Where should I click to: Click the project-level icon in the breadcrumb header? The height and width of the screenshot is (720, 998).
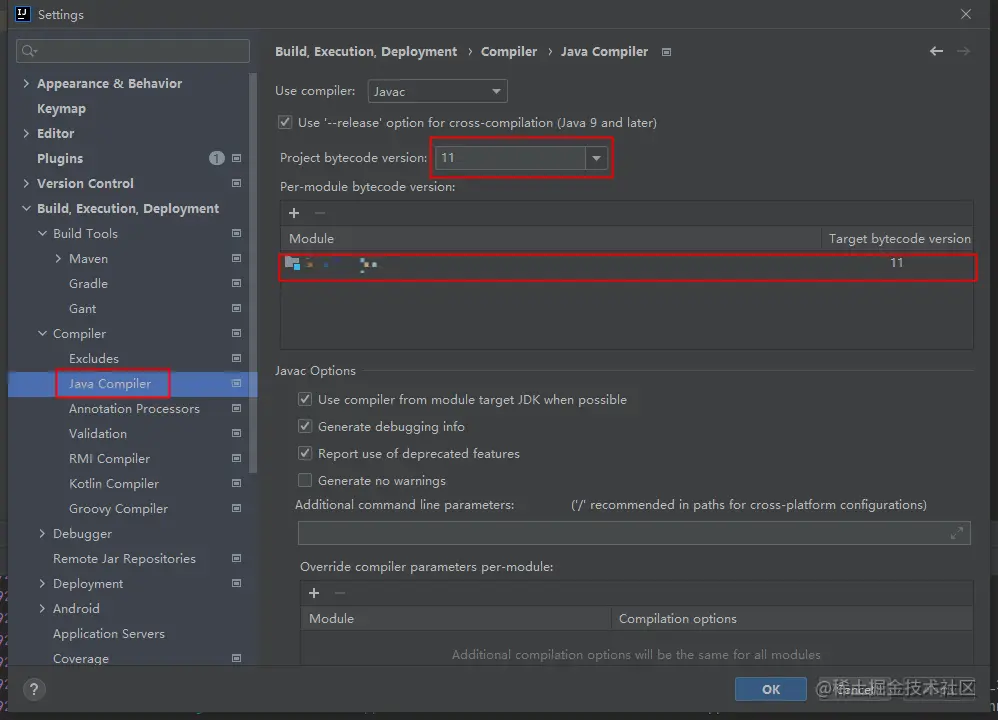[666, 52]
